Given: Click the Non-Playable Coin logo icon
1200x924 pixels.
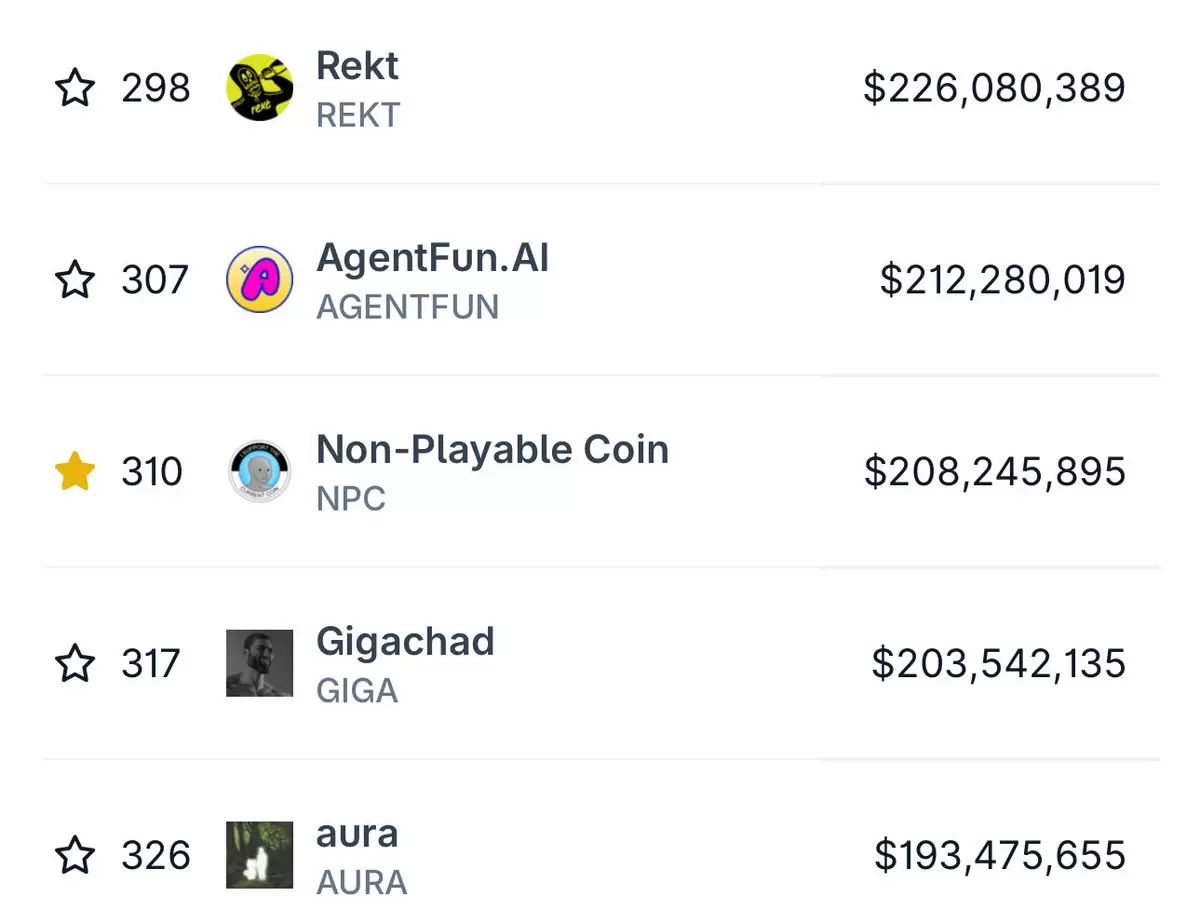Looking at the screenshot, I should pyautogui.click(x=260, y=472).
